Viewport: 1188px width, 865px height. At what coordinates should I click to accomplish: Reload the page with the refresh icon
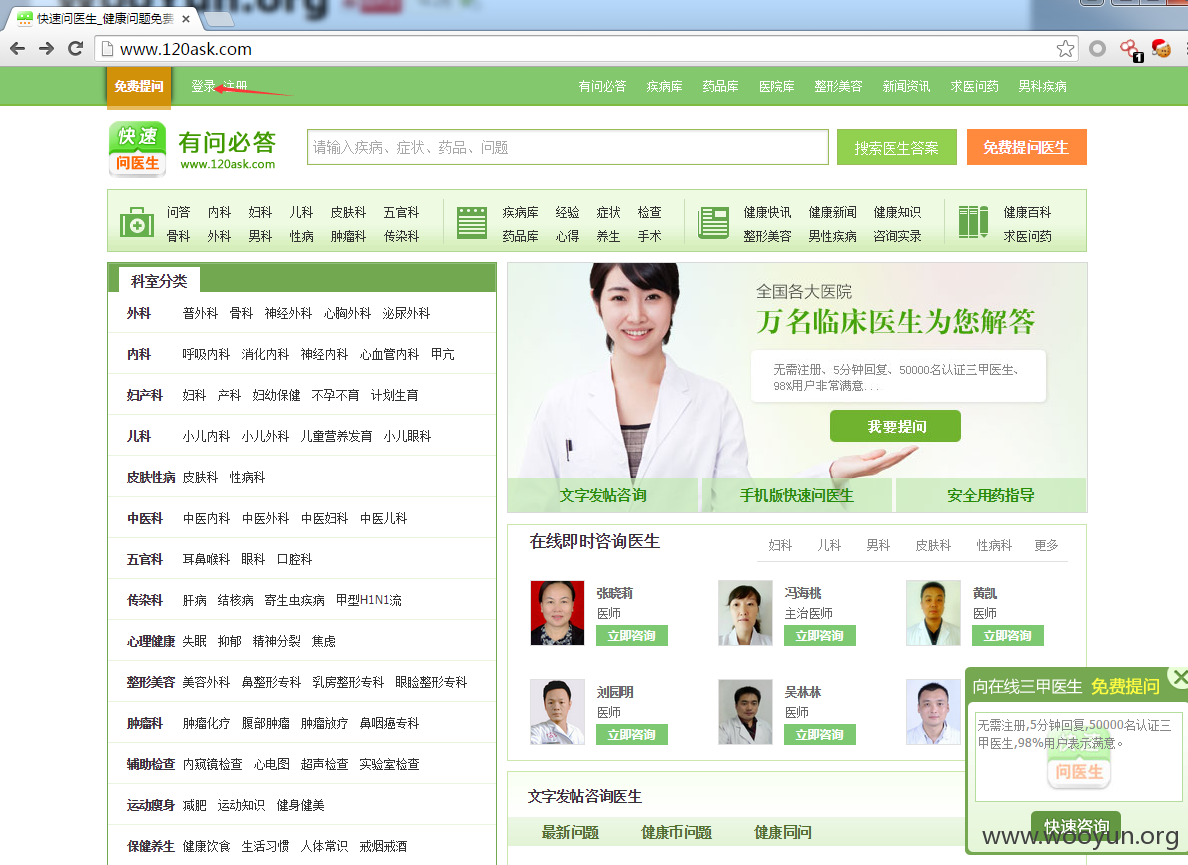75,49
